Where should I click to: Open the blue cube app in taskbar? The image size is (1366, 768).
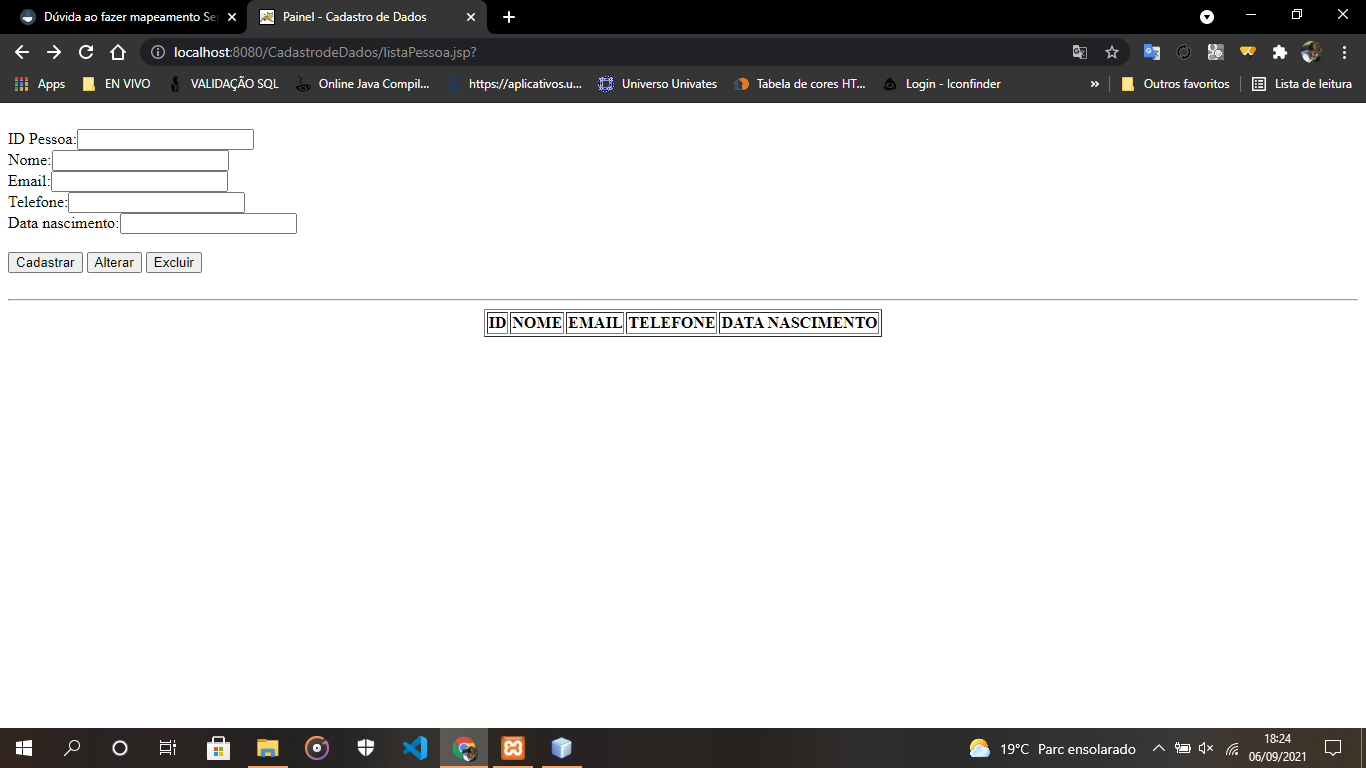[x=561, y=748]
